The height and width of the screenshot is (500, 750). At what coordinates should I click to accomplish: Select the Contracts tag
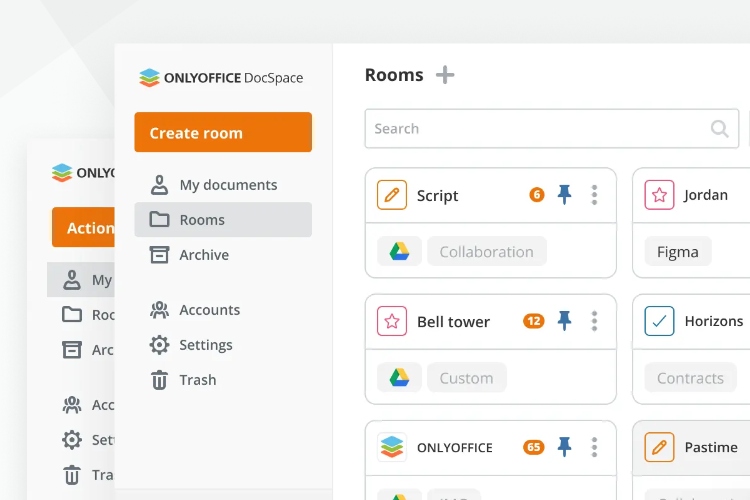[690, 378]
